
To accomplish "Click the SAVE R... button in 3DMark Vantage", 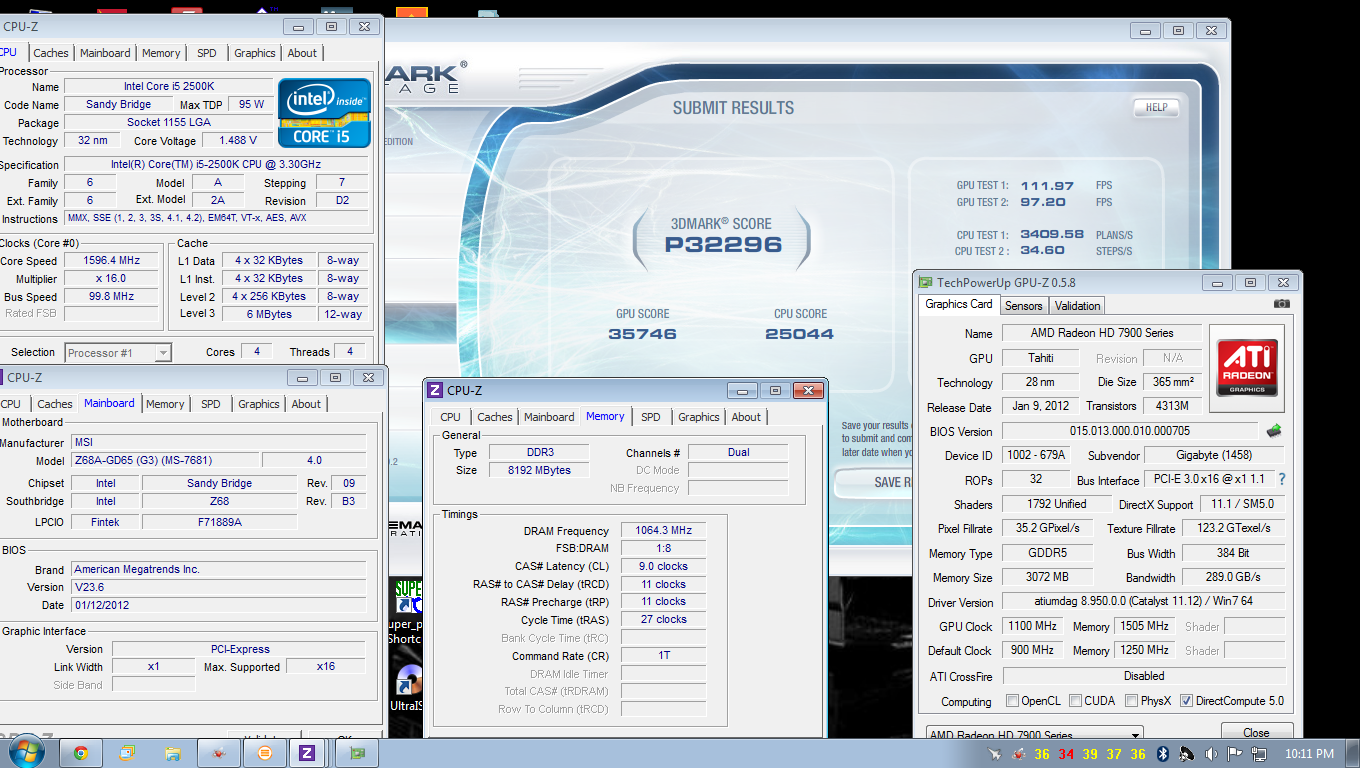I will [872, 482].
